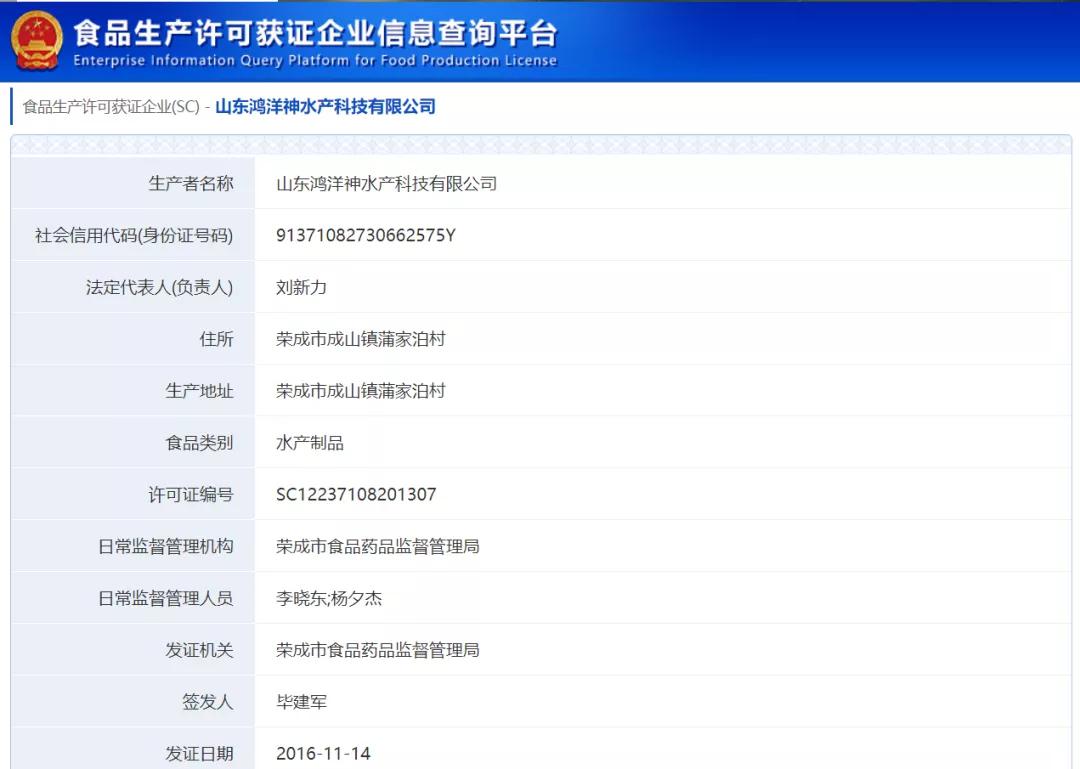Image resolution: width=1080 pixels, height=769 pixels.
Task: Click the English platform subtitle text
Action: point(314,61)
